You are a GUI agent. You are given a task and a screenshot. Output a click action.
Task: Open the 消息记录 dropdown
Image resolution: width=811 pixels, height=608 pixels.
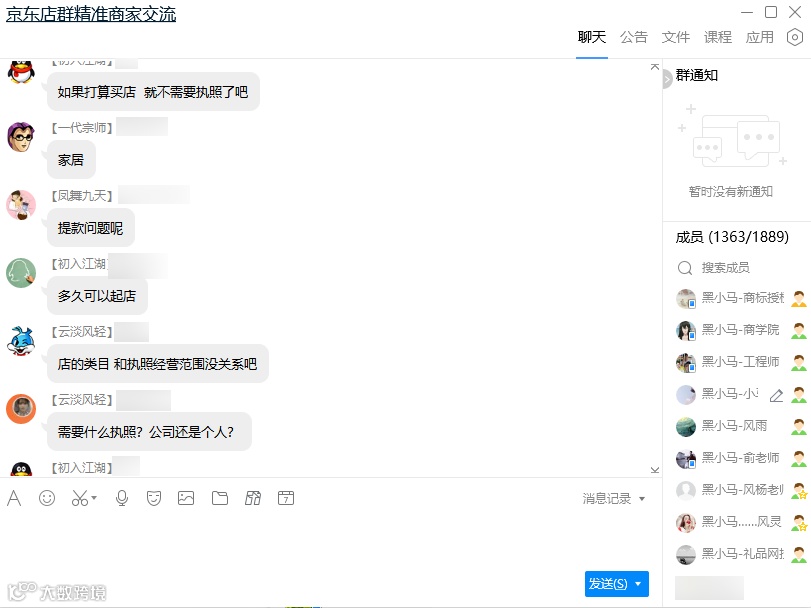[x=613, y=499]
